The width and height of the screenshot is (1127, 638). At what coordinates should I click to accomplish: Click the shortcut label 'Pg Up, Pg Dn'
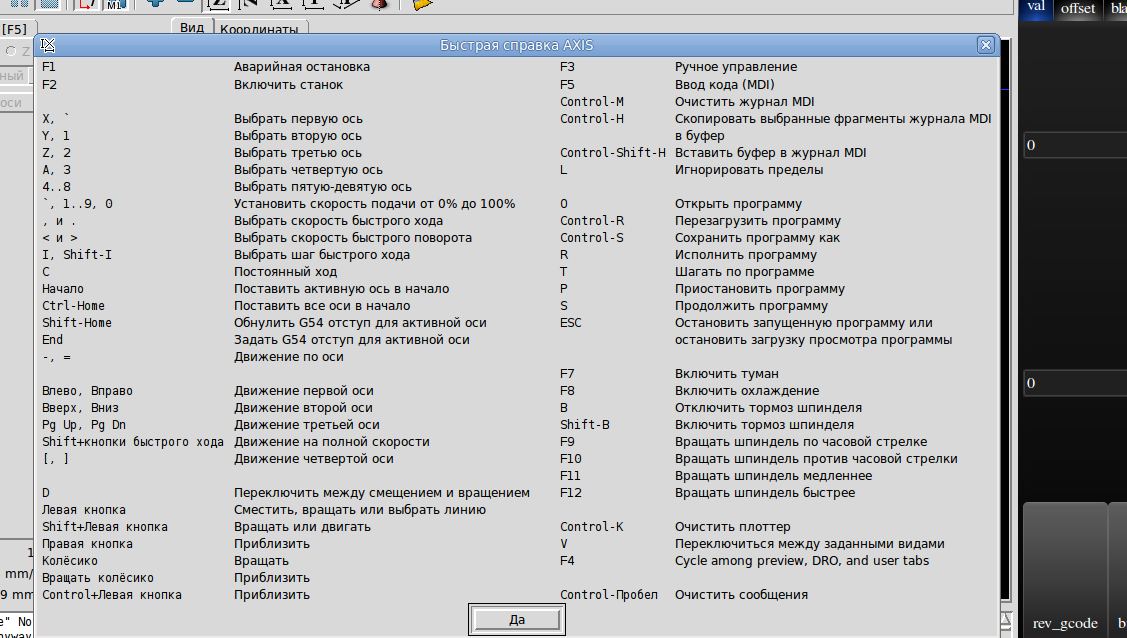pos(84,425)
